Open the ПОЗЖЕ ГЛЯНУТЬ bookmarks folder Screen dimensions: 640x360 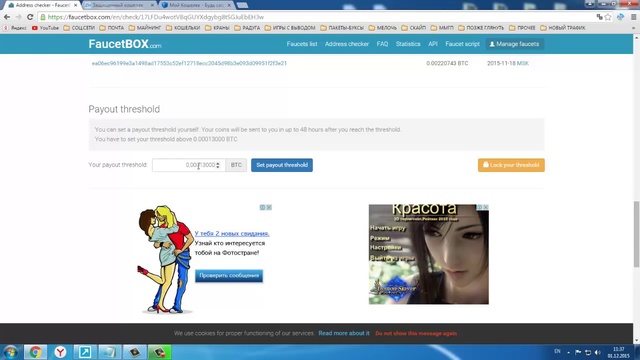[x=481, y=28]
